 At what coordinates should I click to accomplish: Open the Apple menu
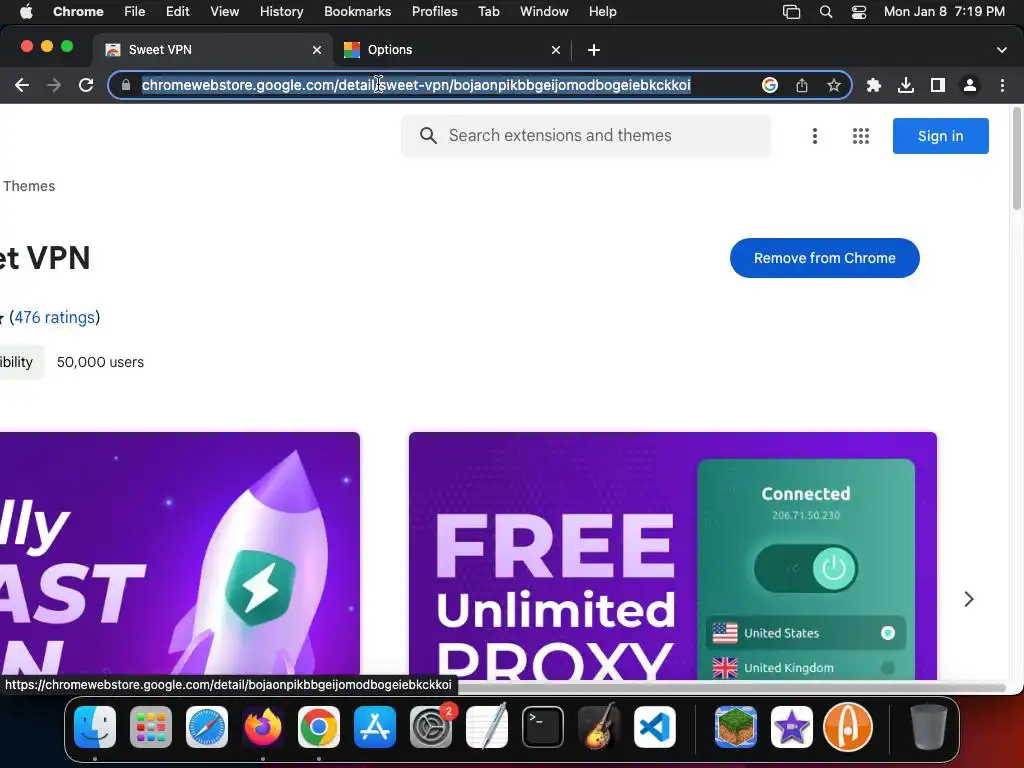click(x=26, y=12)
